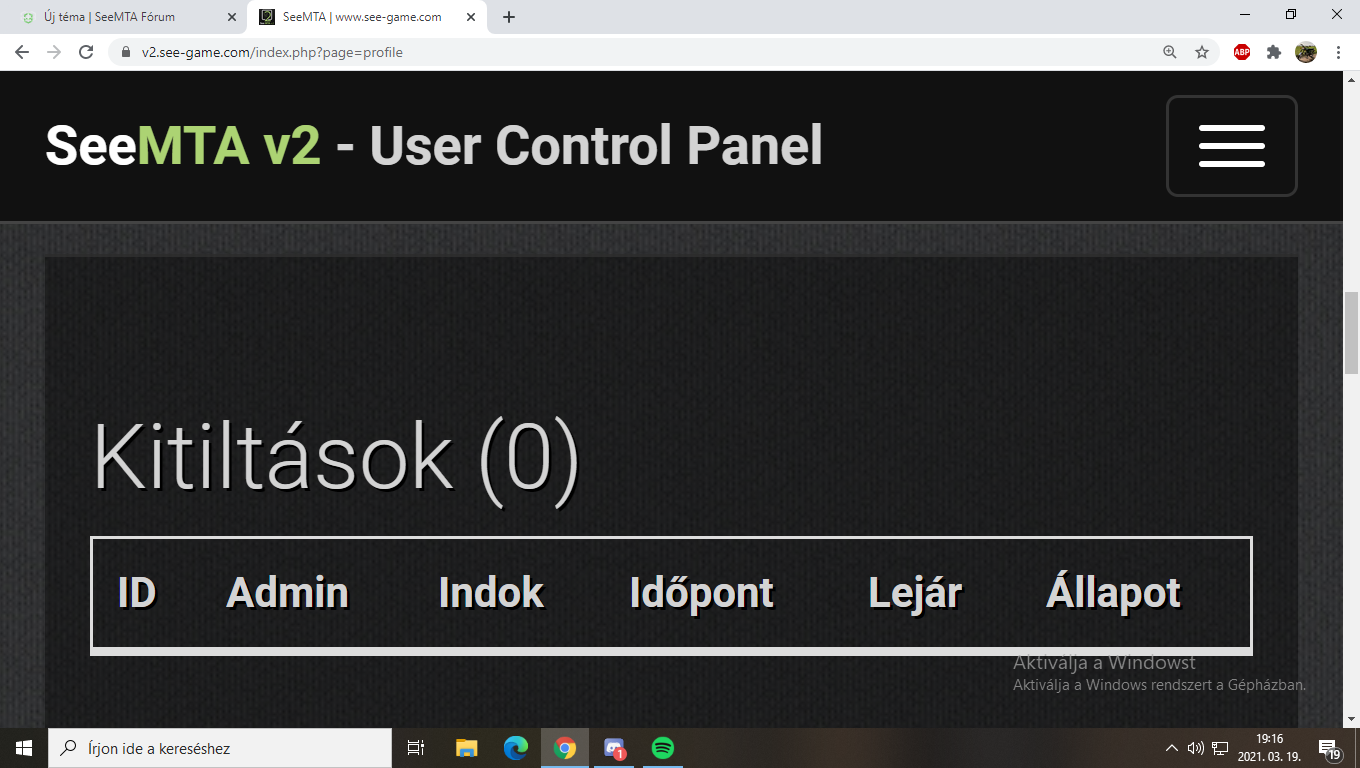Reload the current page
The width and height of the screenshot is (1360, 768).
click(x=86, y=52)
